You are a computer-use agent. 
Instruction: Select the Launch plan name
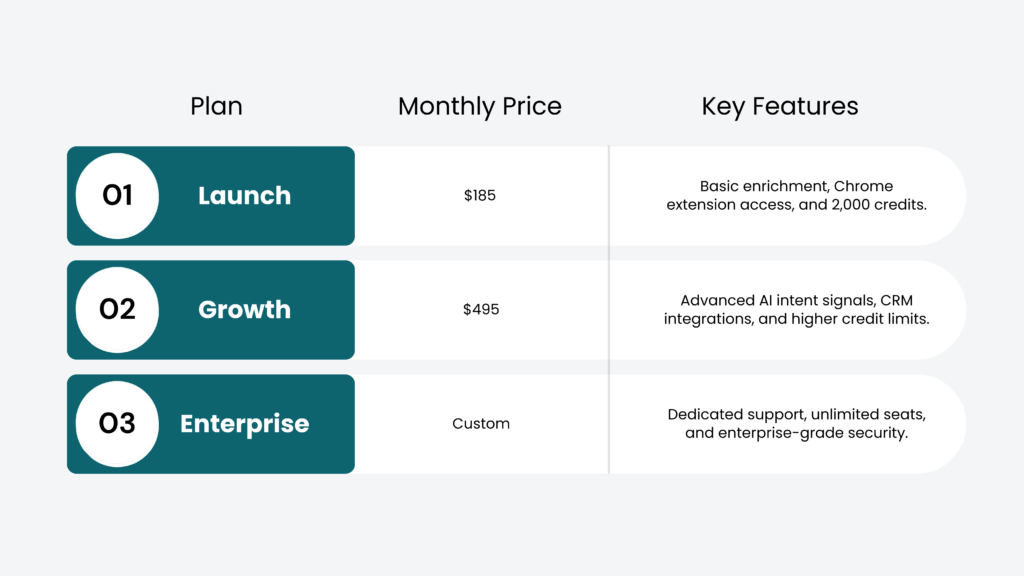[x=244, y=196]
